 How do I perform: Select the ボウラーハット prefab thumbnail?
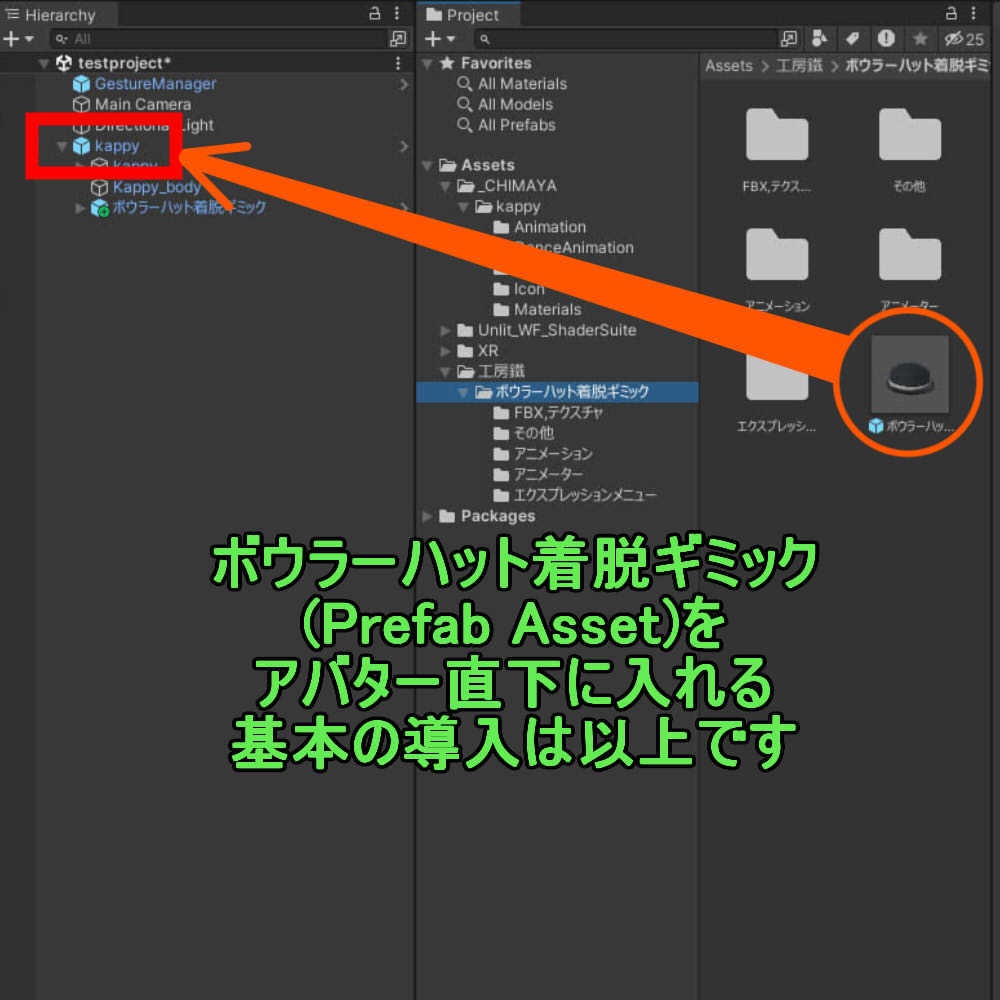(x=908, y=372)
